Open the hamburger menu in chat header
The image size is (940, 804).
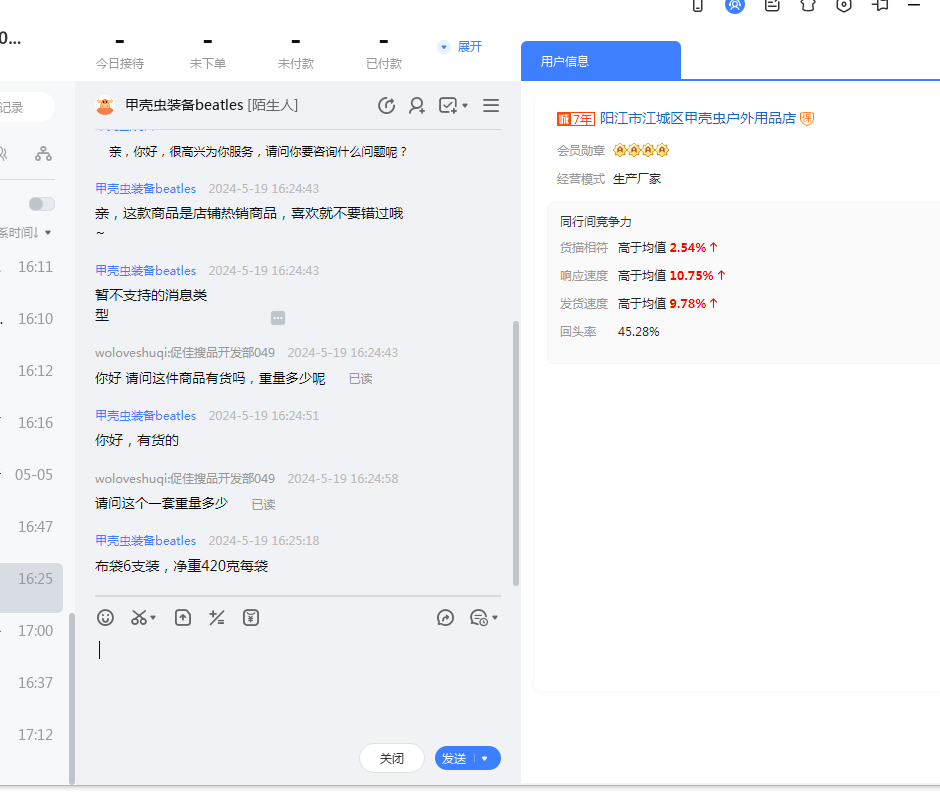coord(491,106)
